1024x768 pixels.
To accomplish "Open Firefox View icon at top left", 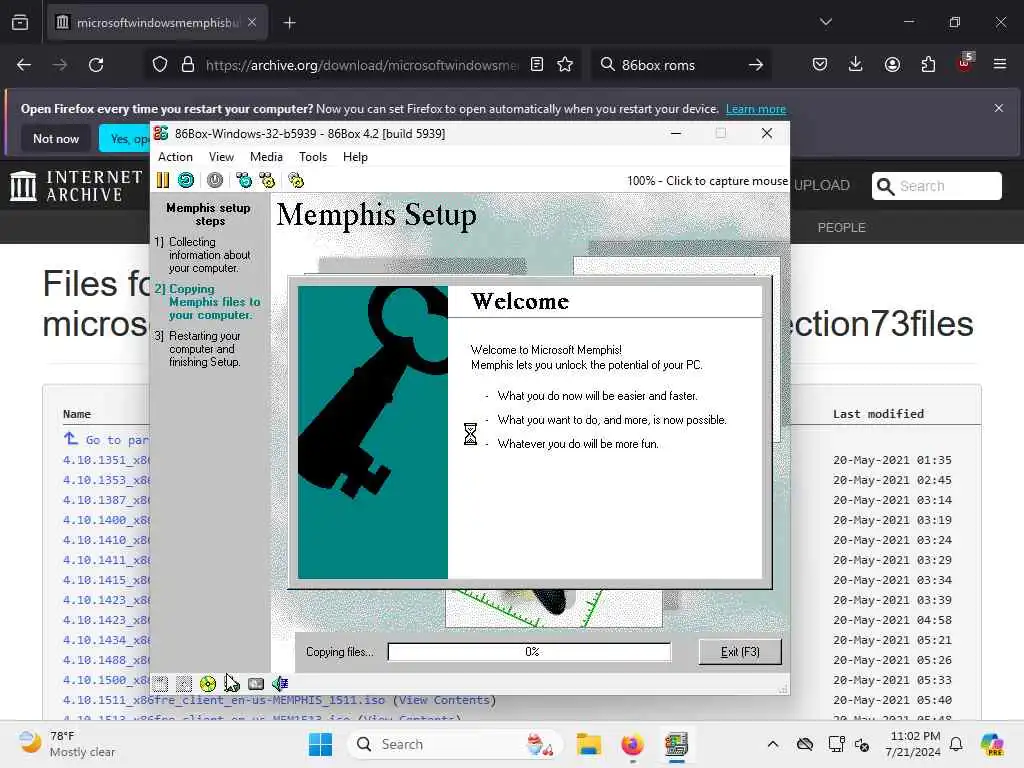I will tap(20, 22).
